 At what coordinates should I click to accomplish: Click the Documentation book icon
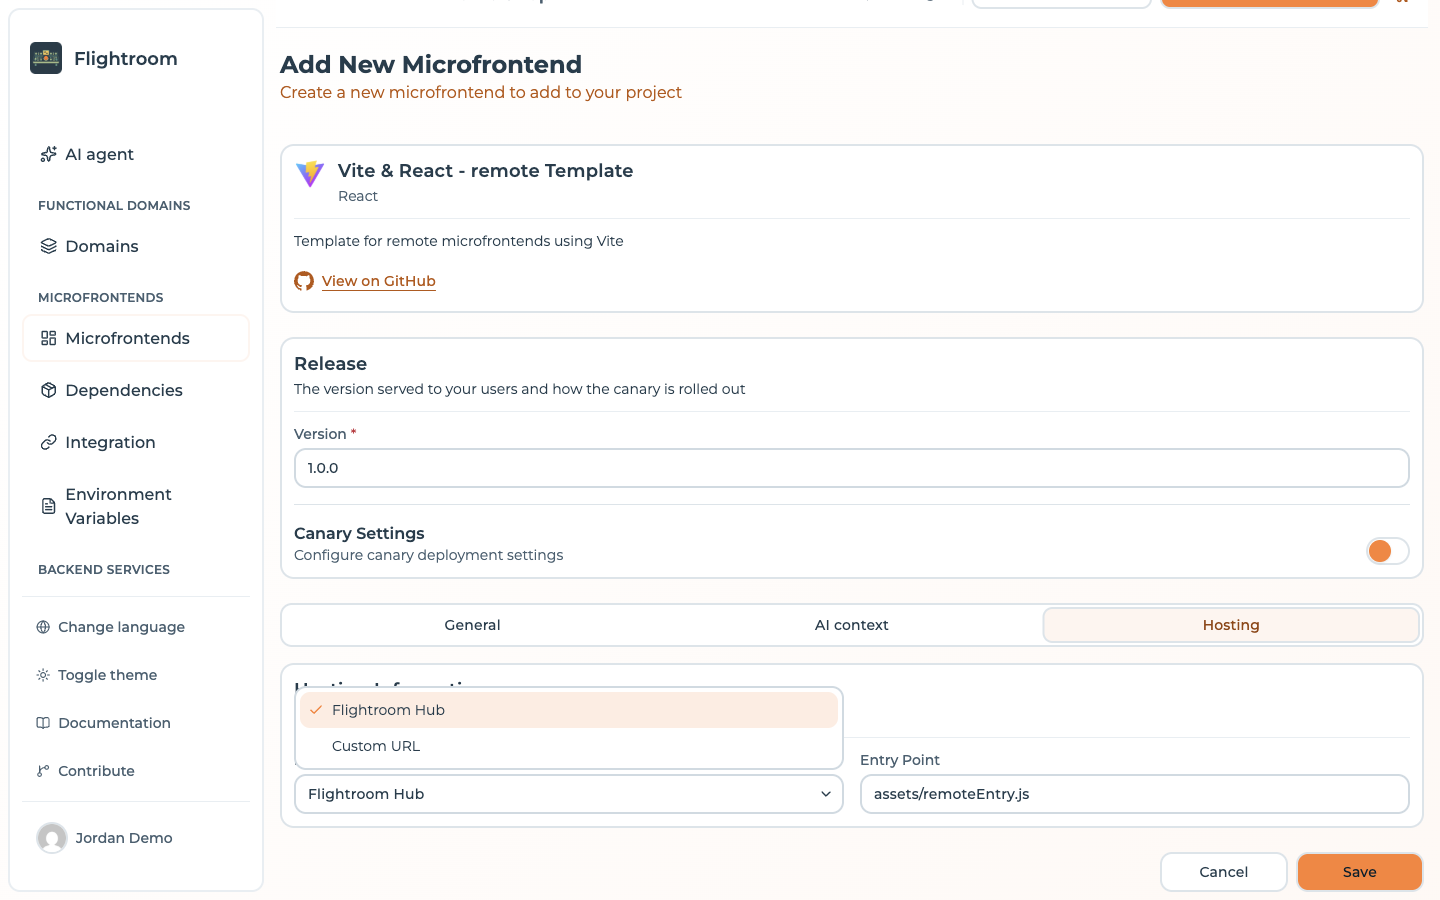43,723
